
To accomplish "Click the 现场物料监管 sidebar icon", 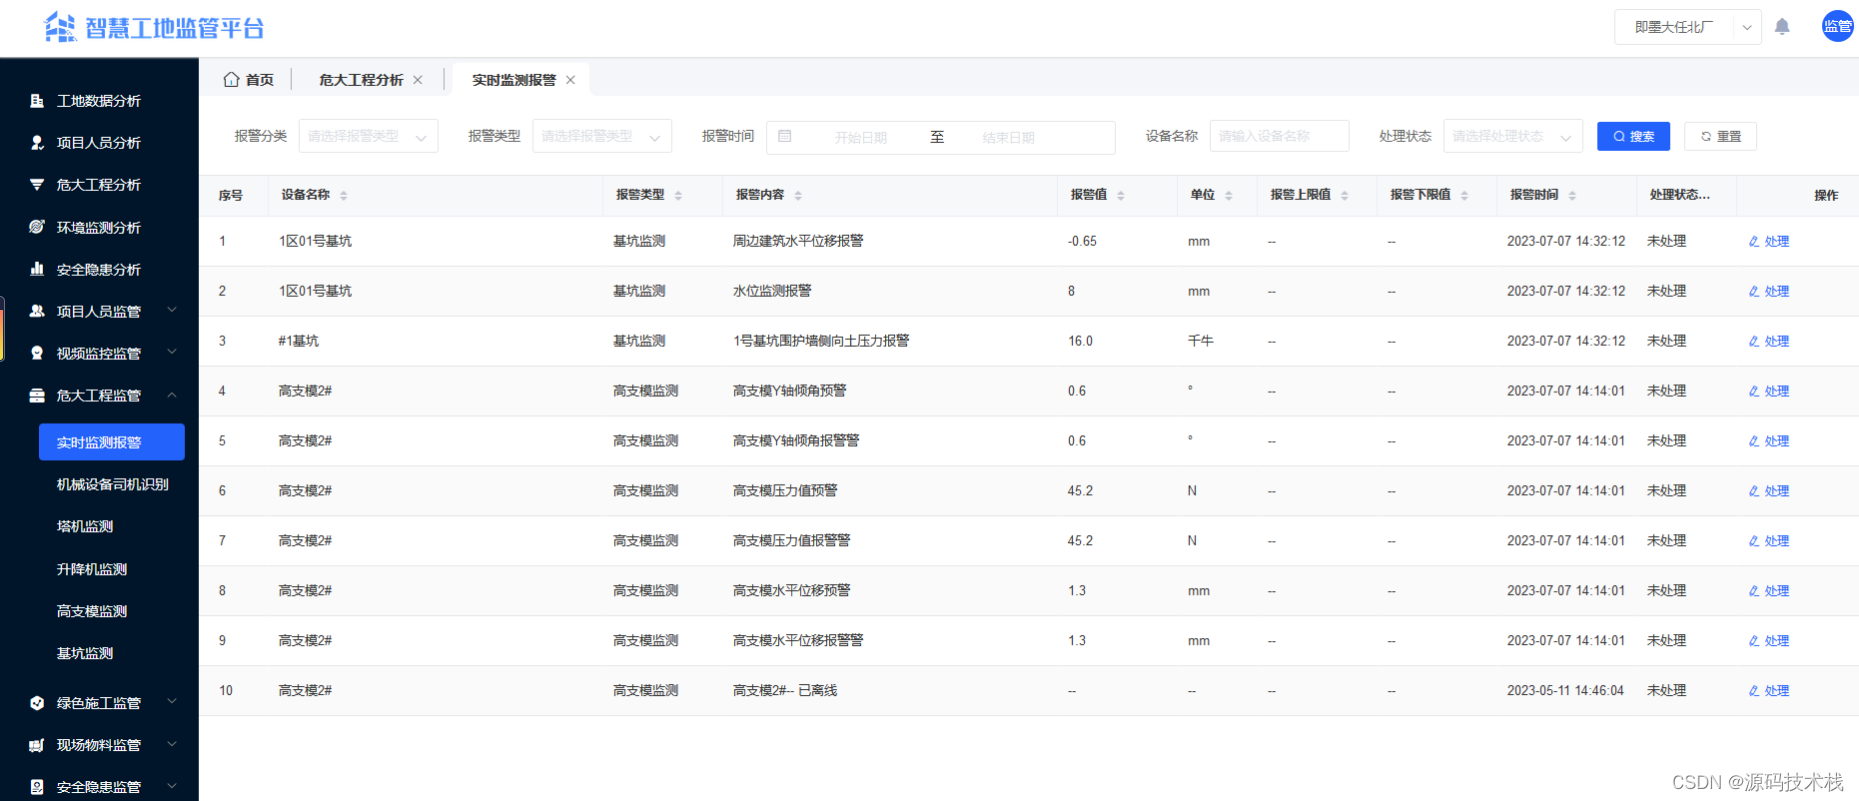I will click(x=37, y=745).
